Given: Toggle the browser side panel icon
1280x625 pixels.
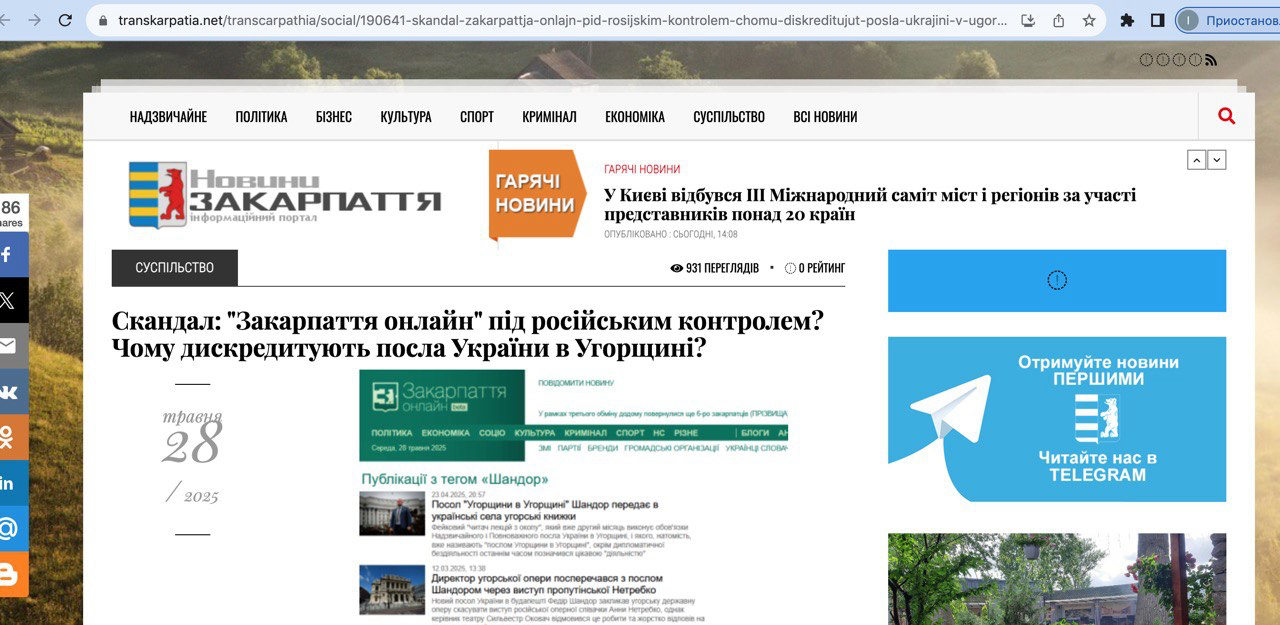Looking at the screenshot, I should (1157, 20).
